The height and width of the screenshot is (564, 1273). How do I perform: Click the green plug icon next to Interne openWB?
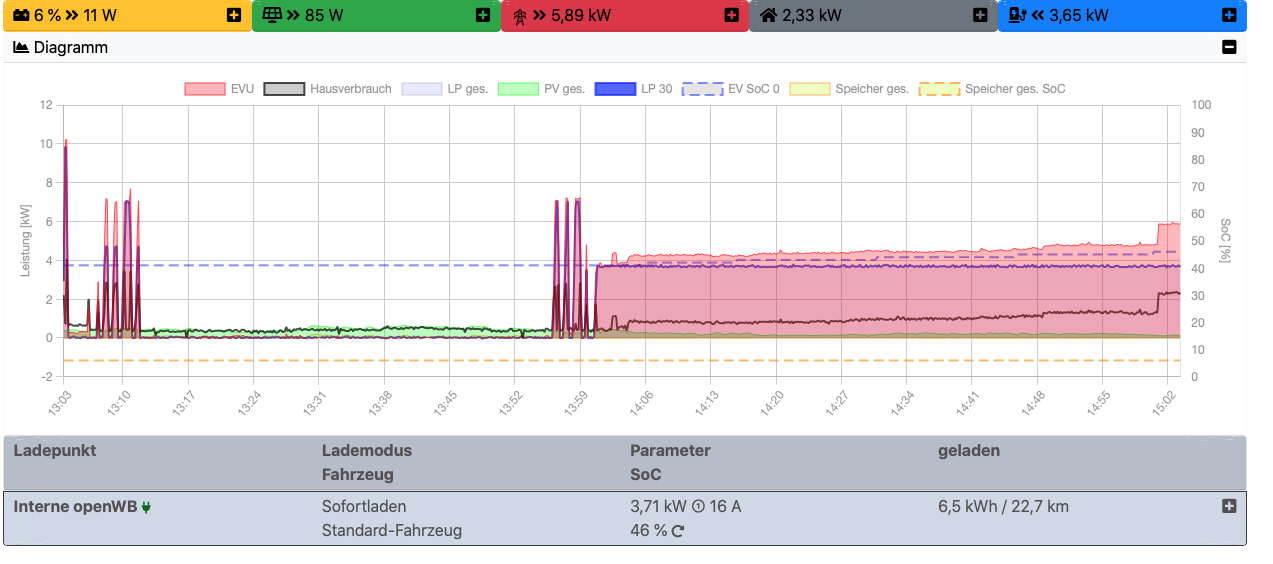[147, 507]
